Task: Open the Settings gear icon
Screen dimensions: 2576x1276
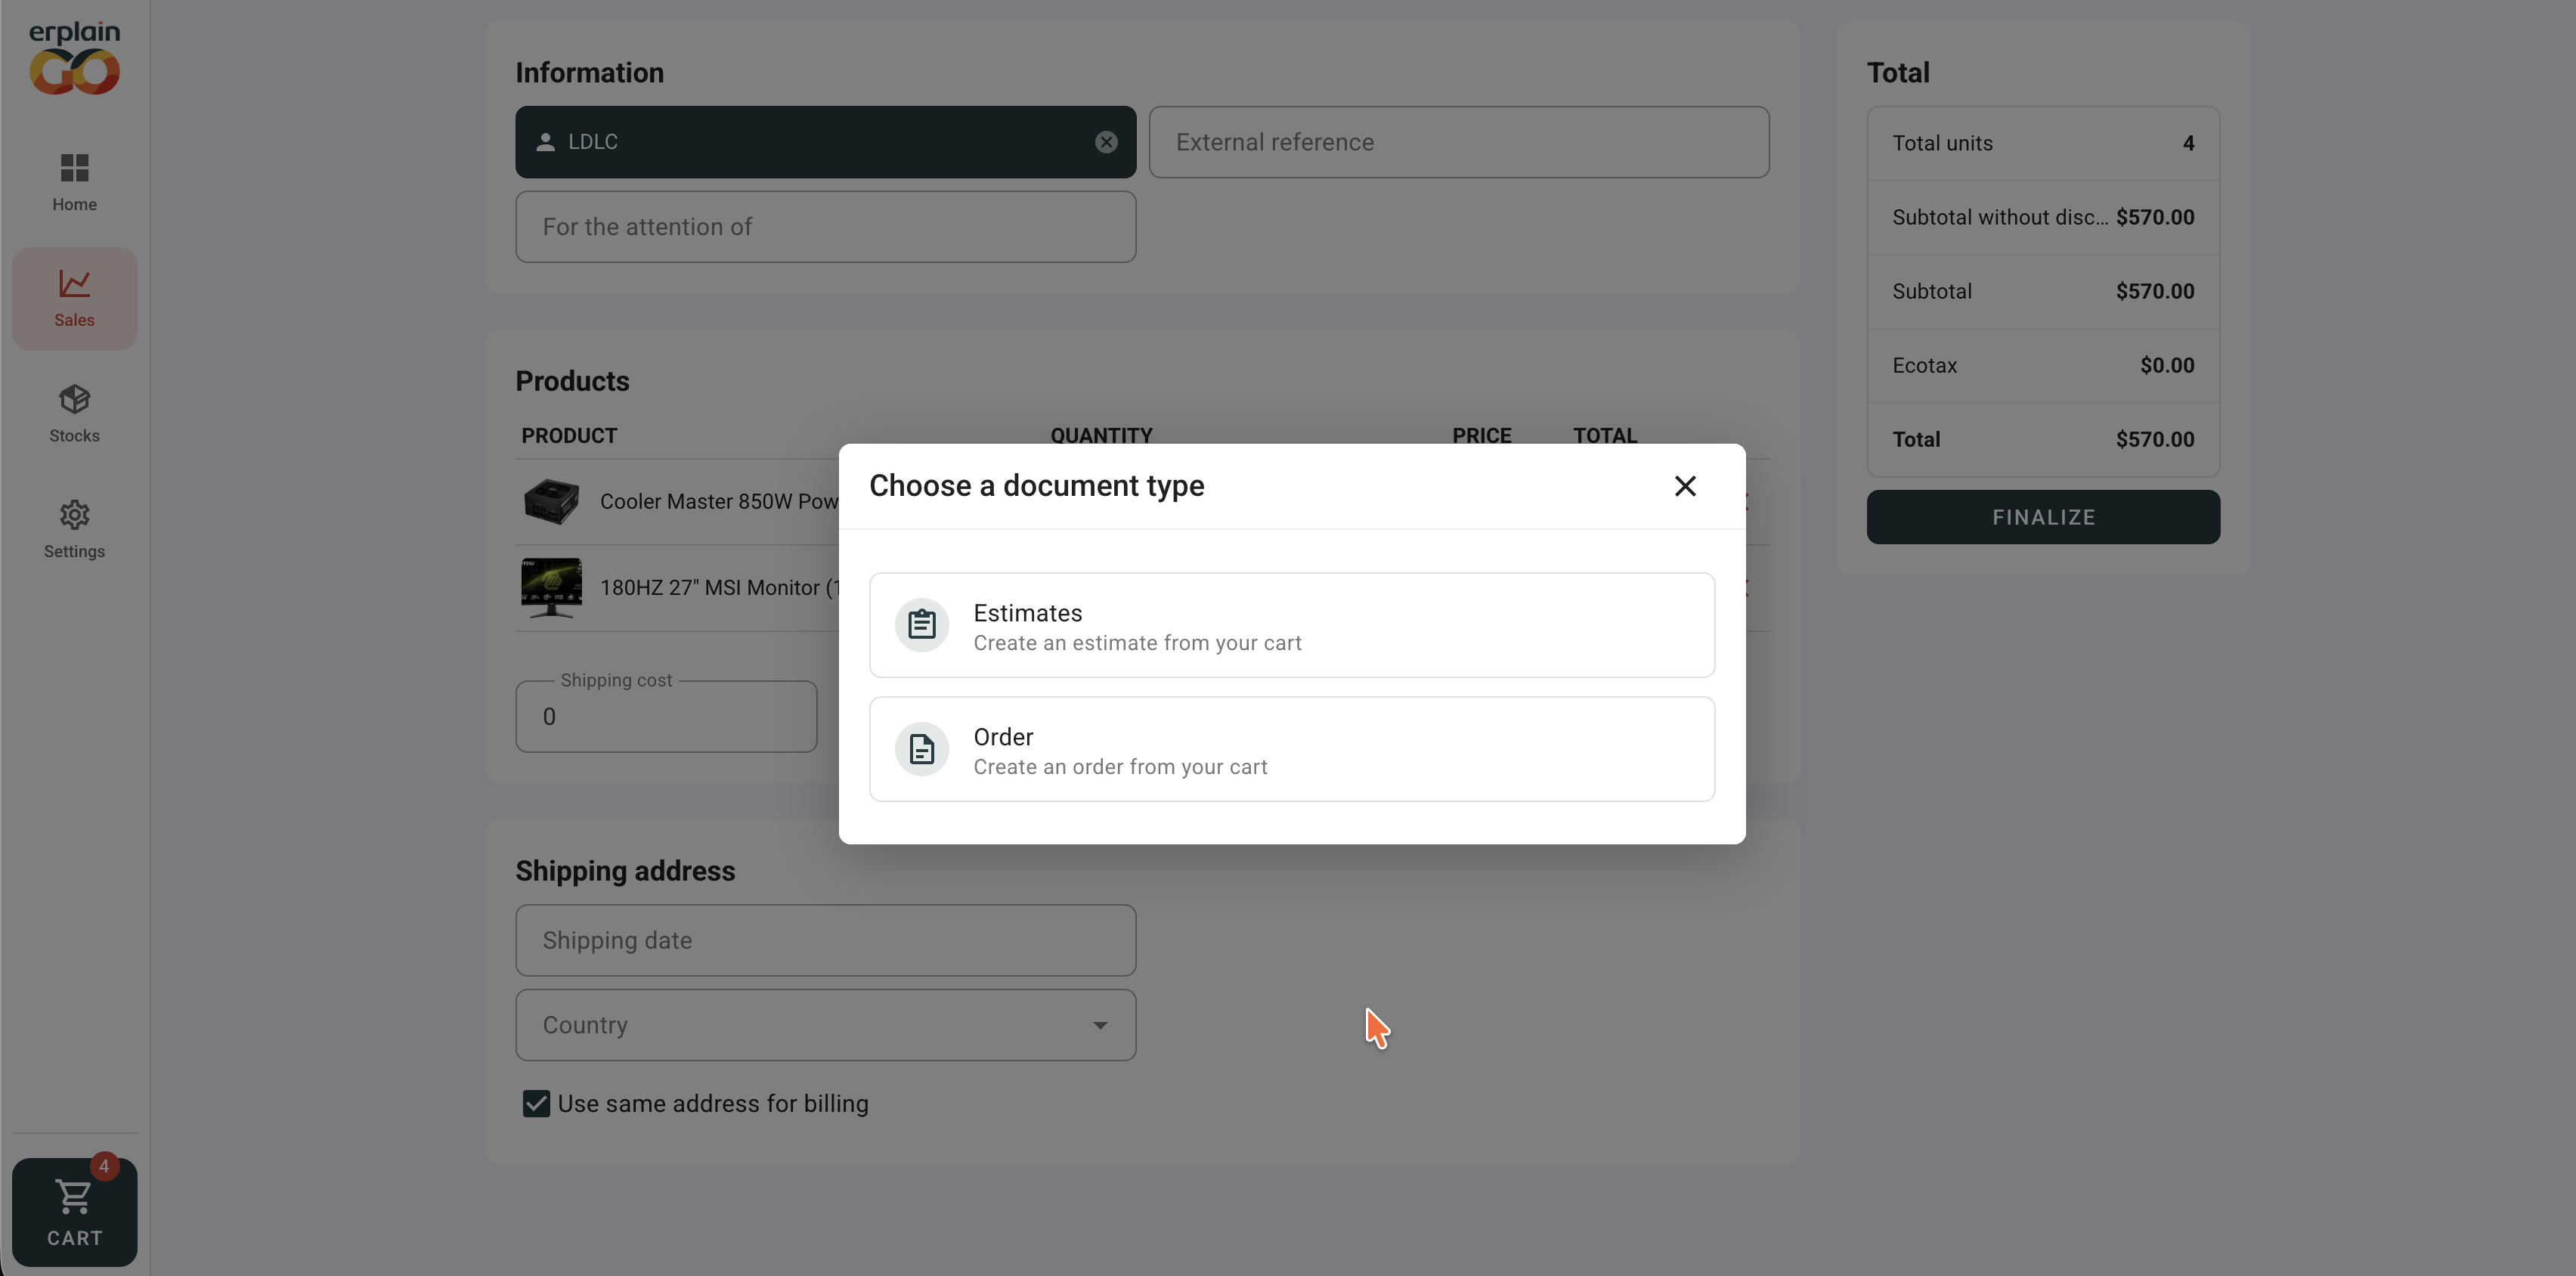Action: click(x=74, y=515)
